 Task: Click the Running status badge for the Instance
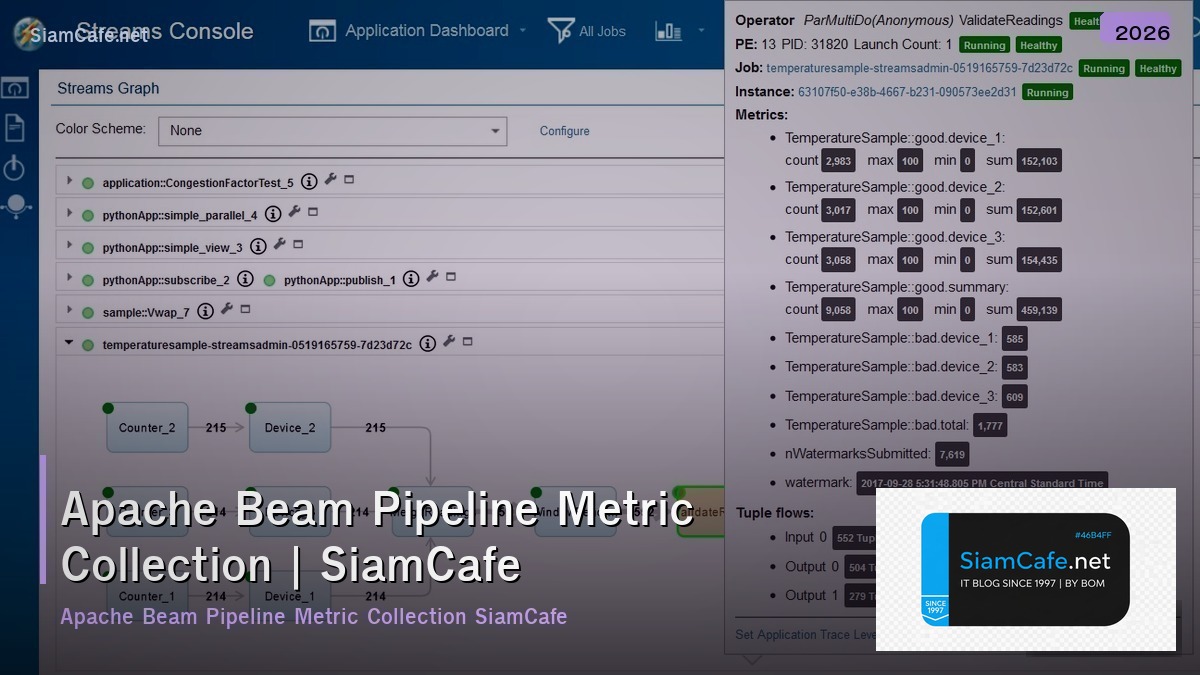point(1046,91)
